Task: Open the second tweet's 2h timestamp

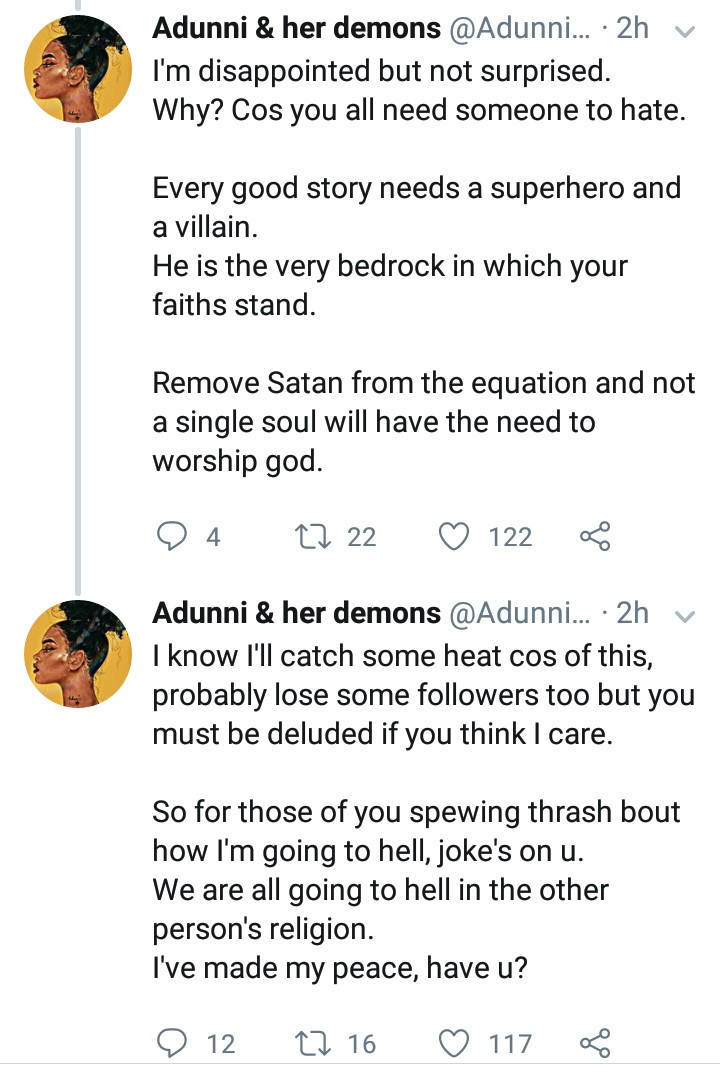Action: 632,612
